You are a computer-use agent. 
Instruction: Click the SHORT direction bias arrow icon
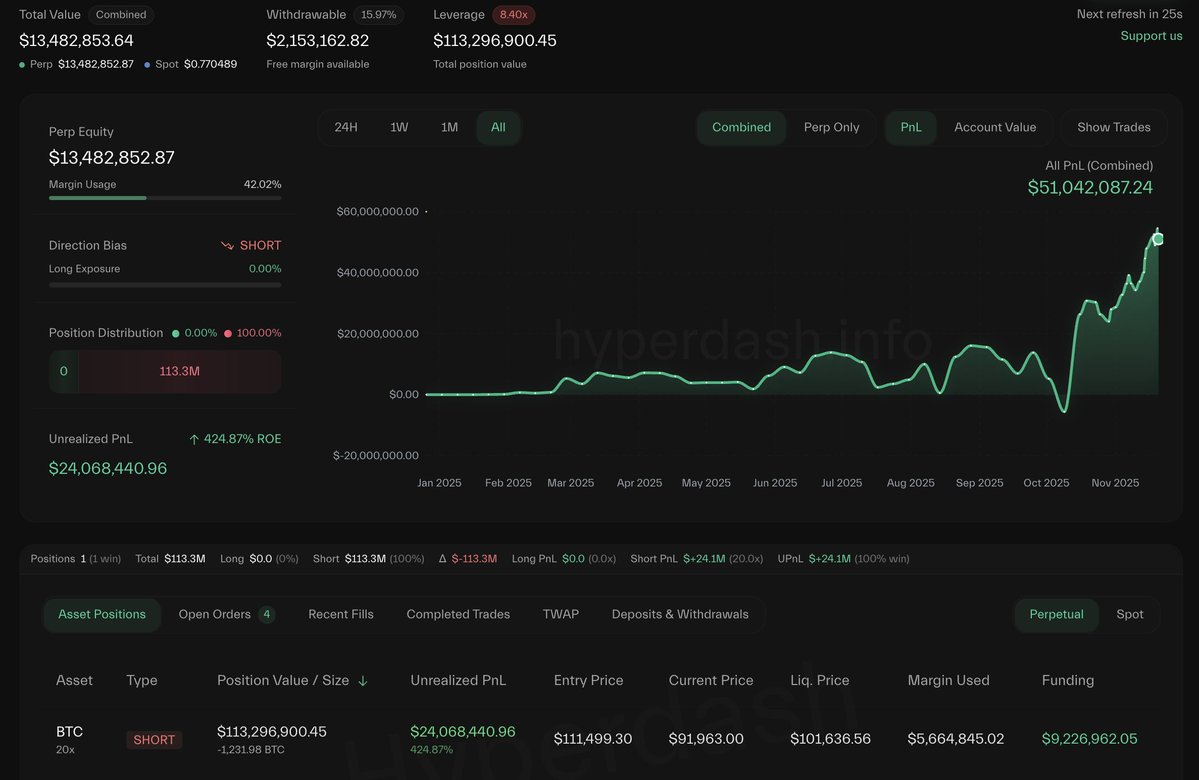tap(227, 246)
